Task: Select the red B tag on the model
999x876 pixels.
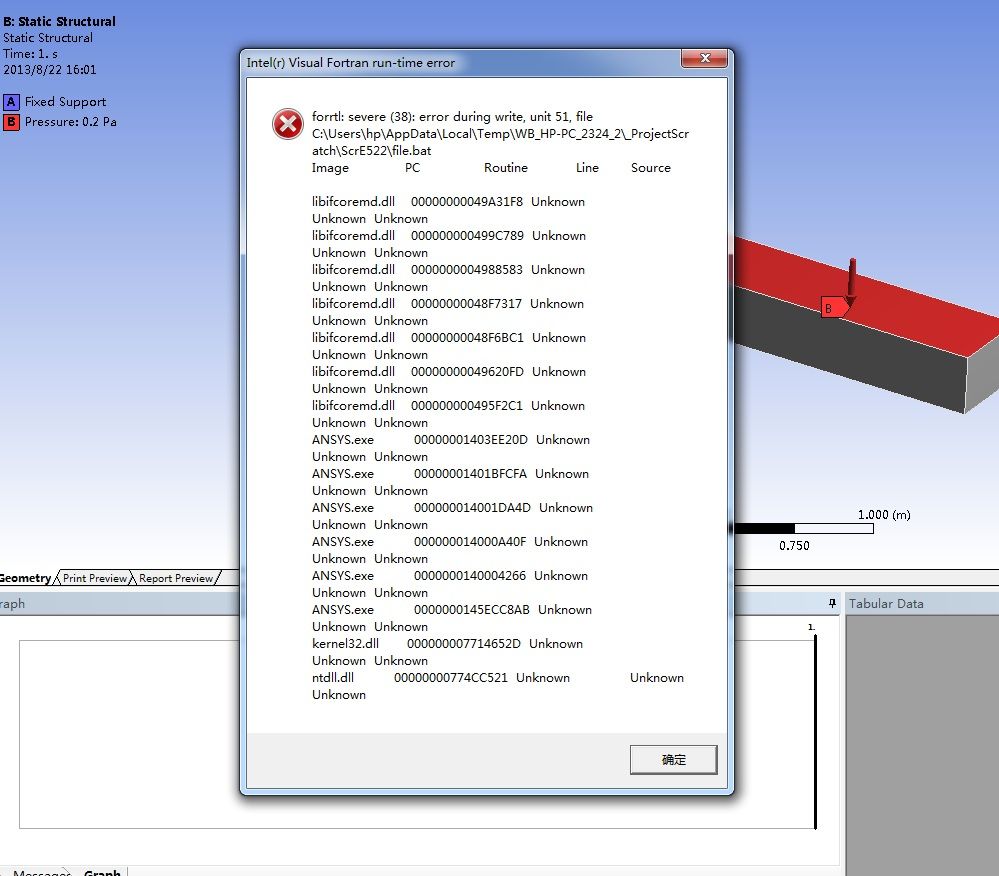Action: (831, 309)
